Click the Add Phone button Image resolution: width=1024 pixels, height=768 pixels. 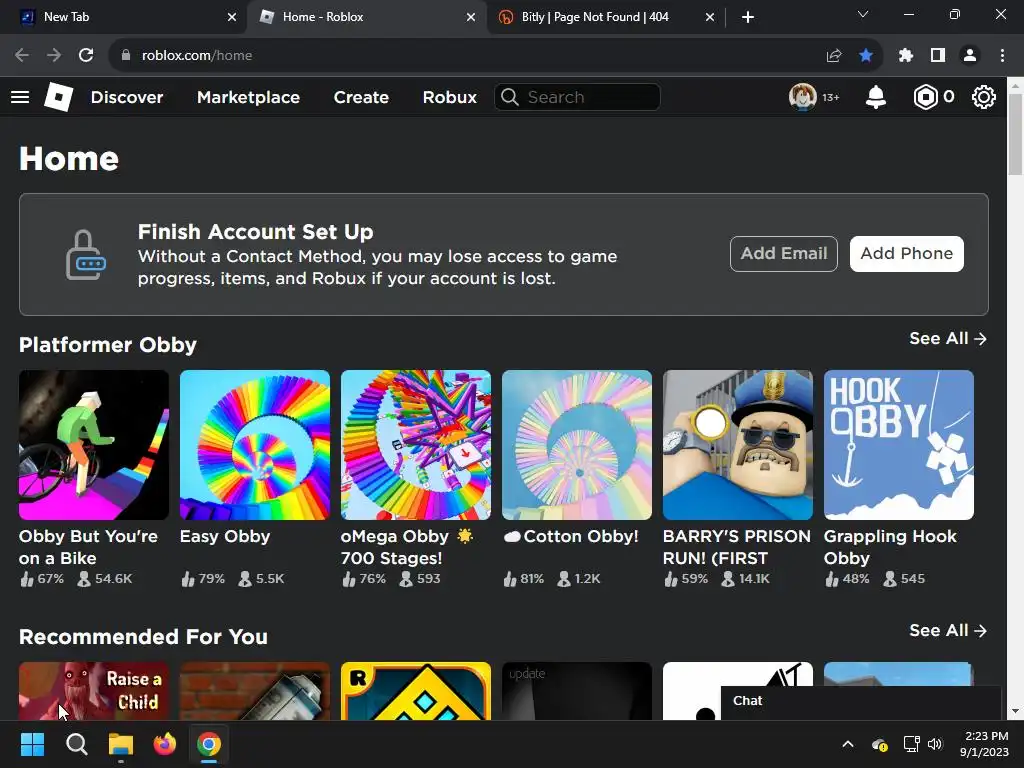click(x=906, y=253)
